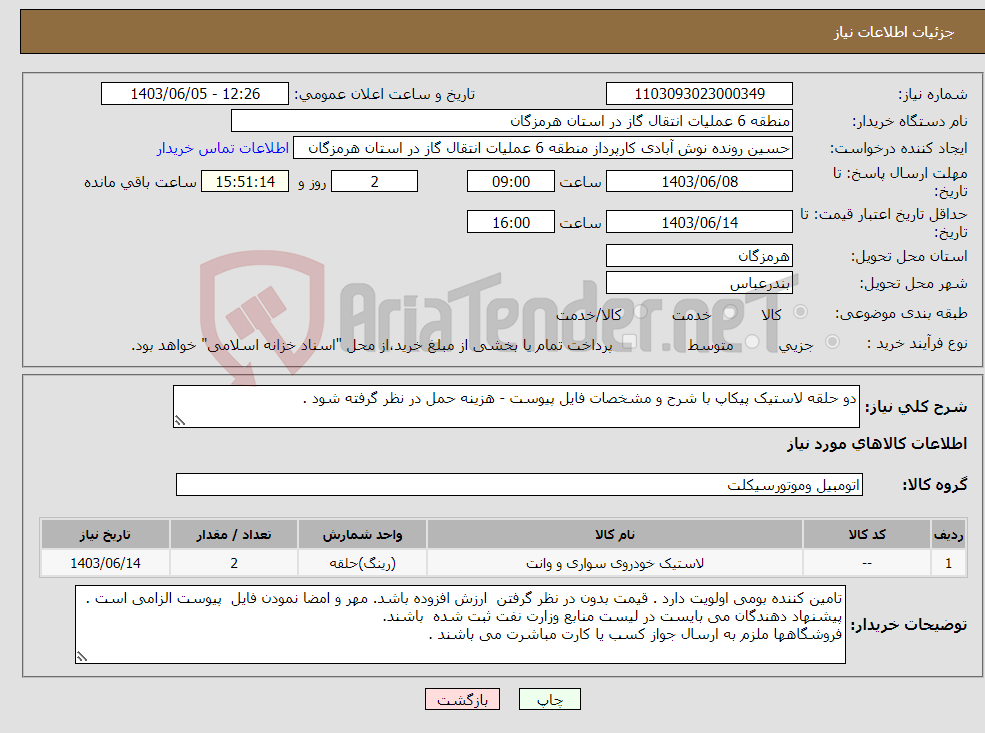Select the کالا/خدمت radio button
This screenshot has height=733, width=985.
pos(640,312)
